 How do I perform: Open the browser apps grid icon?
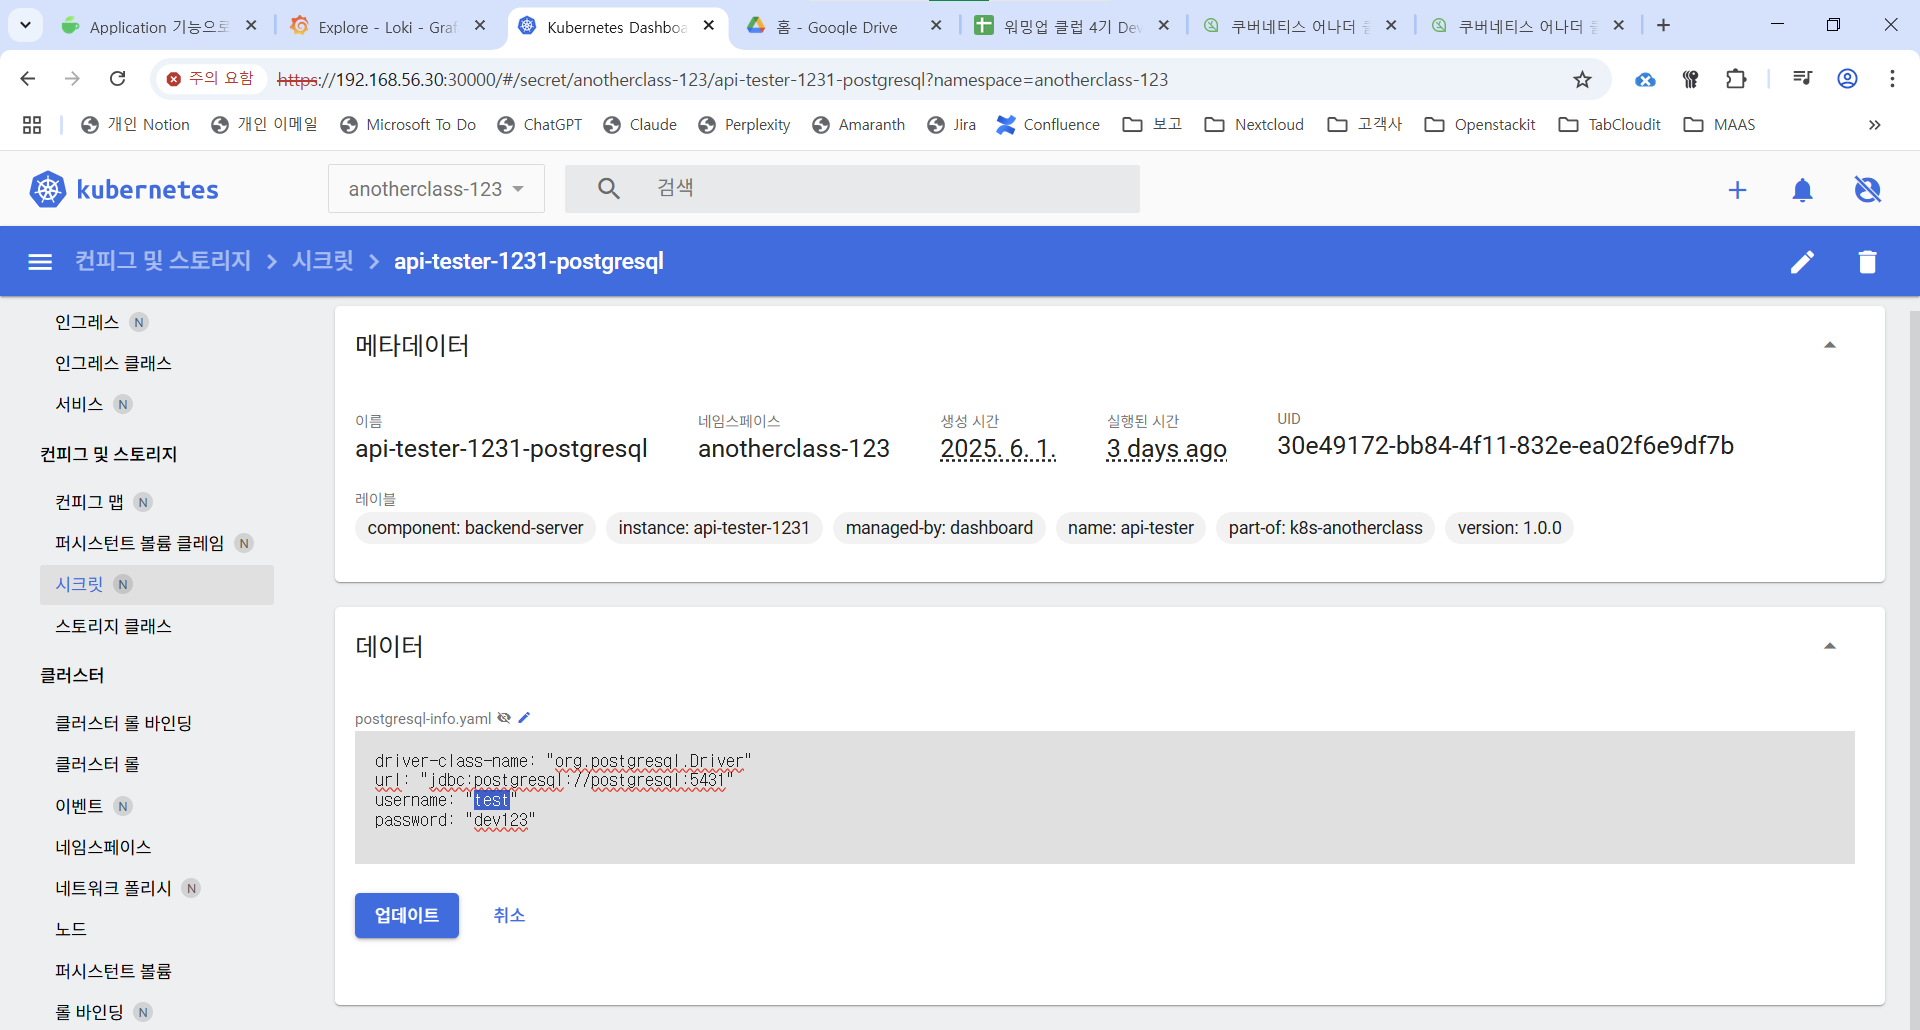32,125
